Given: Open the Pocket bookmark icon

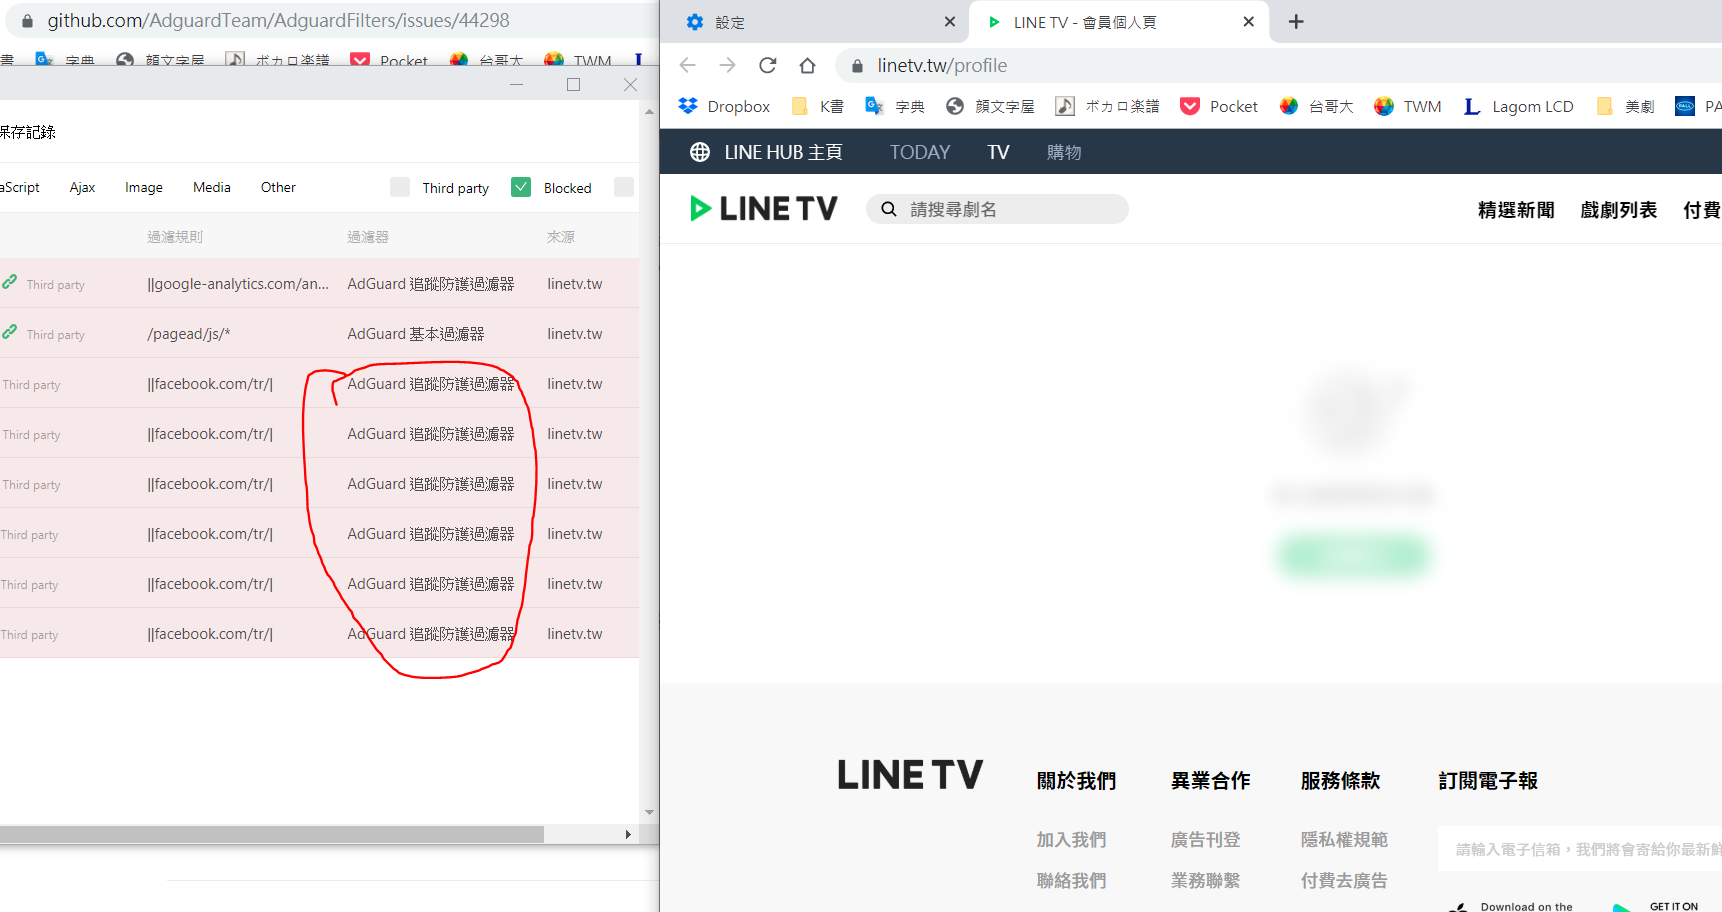Looking at the screenshot, I should pos(1191,106).
